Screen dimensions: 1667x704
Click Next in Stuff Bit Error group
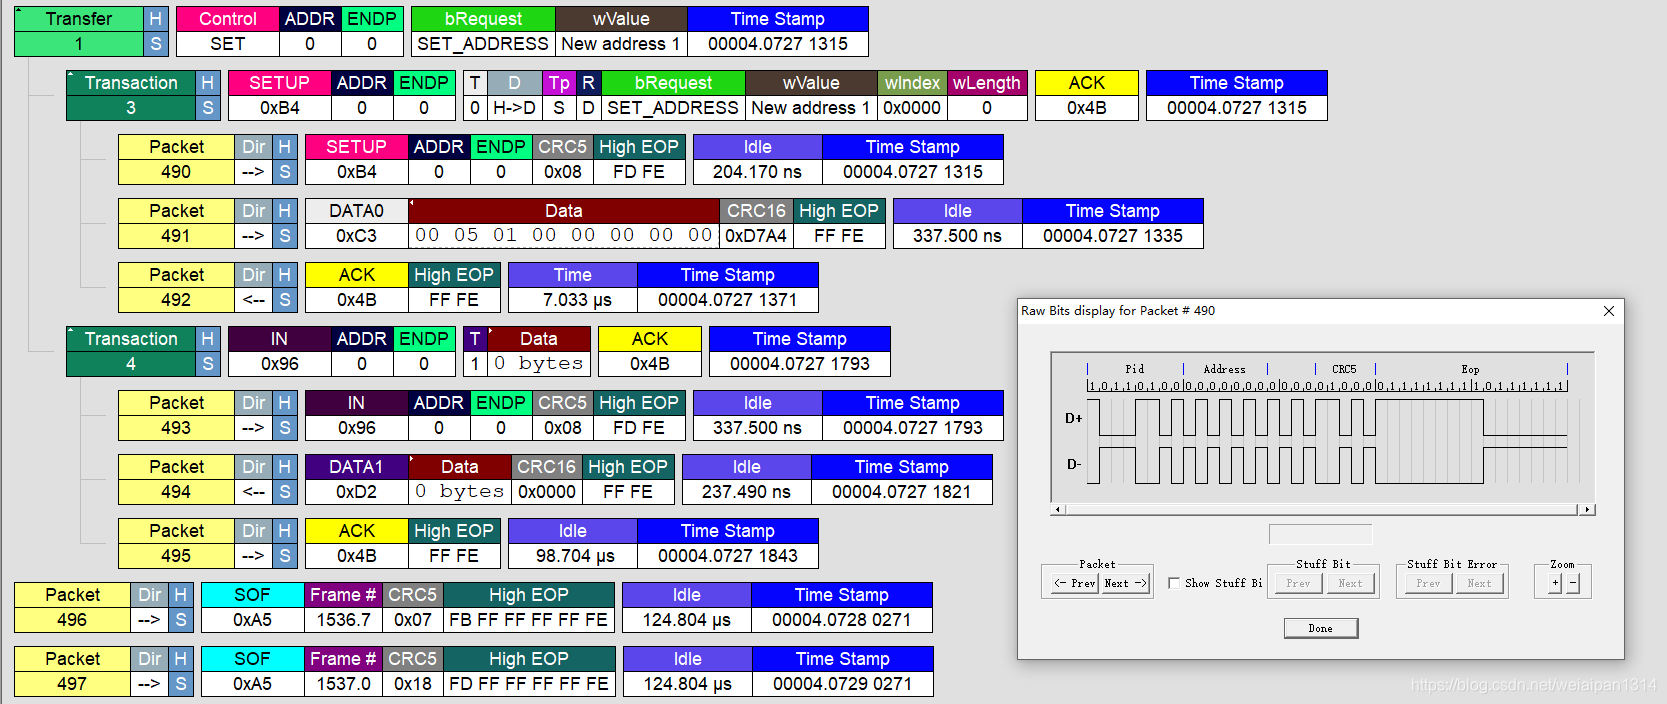click(x=1480, y=583)
